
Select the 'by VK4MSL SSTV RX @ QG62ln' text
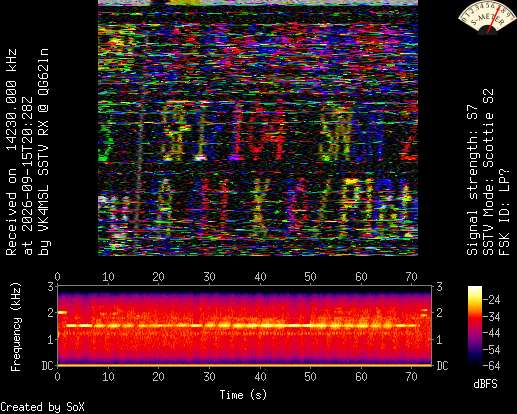pyautogui.click(x=44, y=152)
